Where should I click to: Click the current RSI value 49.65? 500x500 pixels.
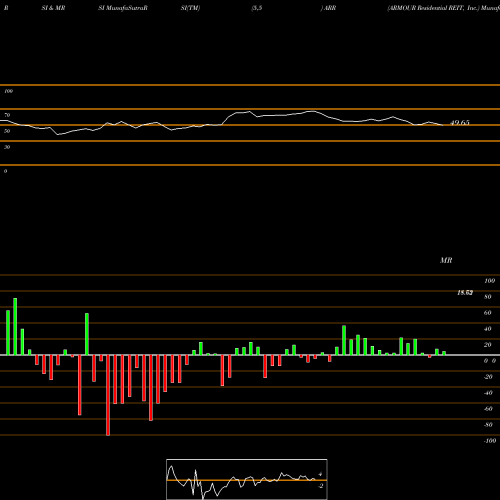coord(460,123)
